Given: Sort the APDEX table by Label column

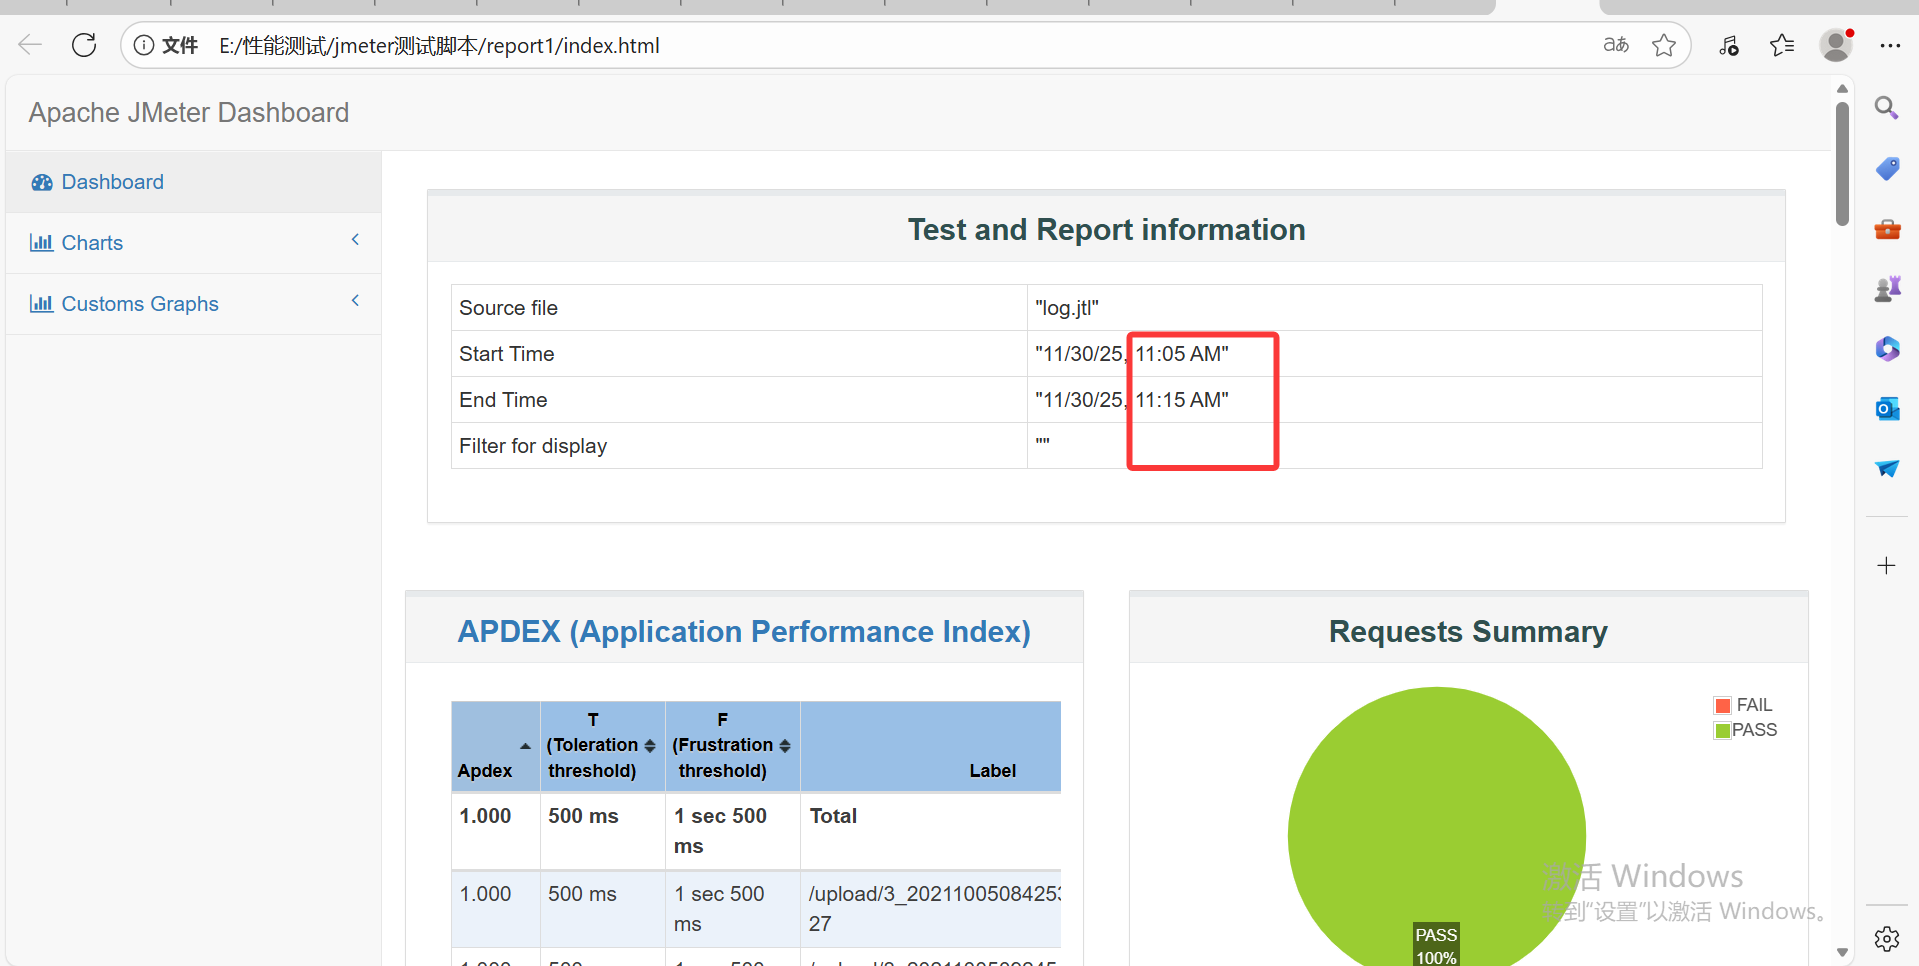Looking at the screenshot, I should pyautogui.click(x=931, y=747).
